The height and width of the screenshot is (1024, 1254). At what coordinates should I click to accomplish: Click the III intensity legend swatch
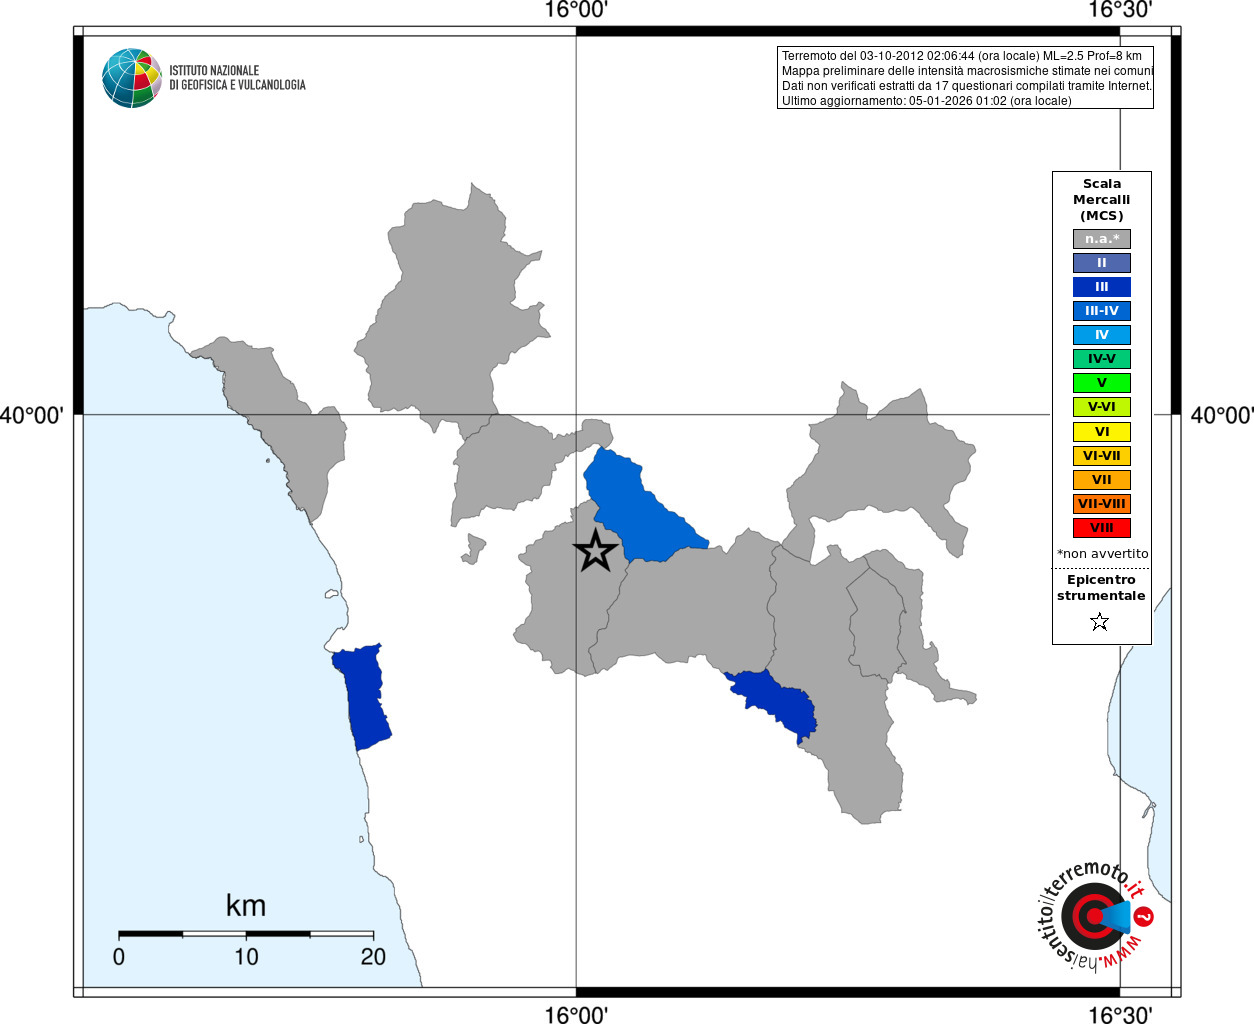click(x=1102, y=287)
